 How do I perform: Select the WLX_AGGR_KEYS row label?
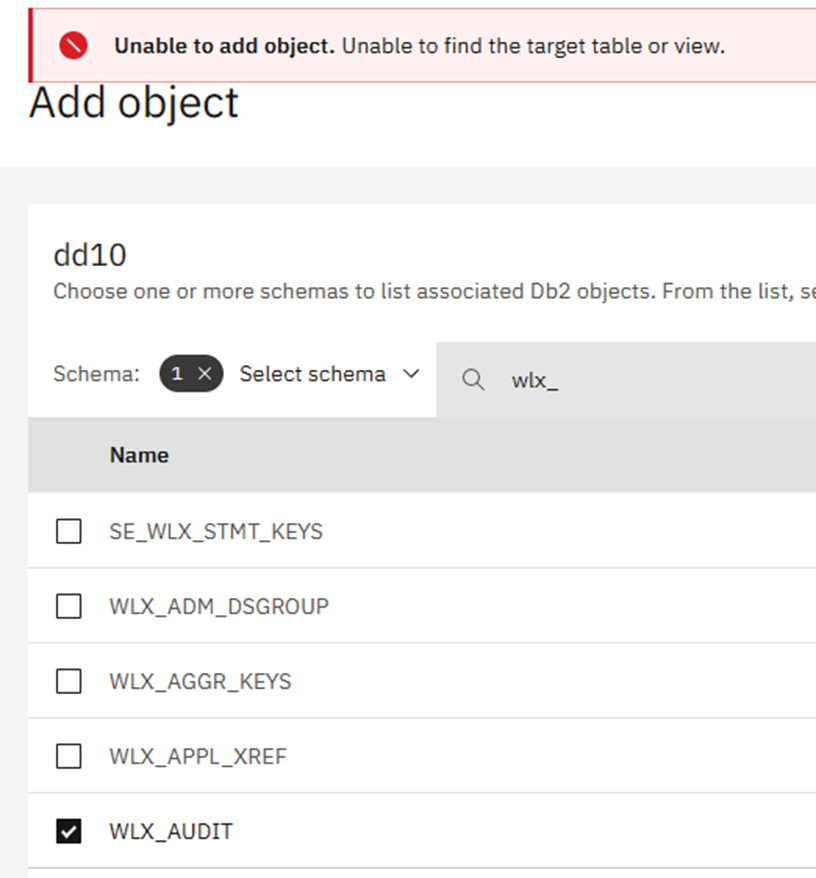point(200,681)
